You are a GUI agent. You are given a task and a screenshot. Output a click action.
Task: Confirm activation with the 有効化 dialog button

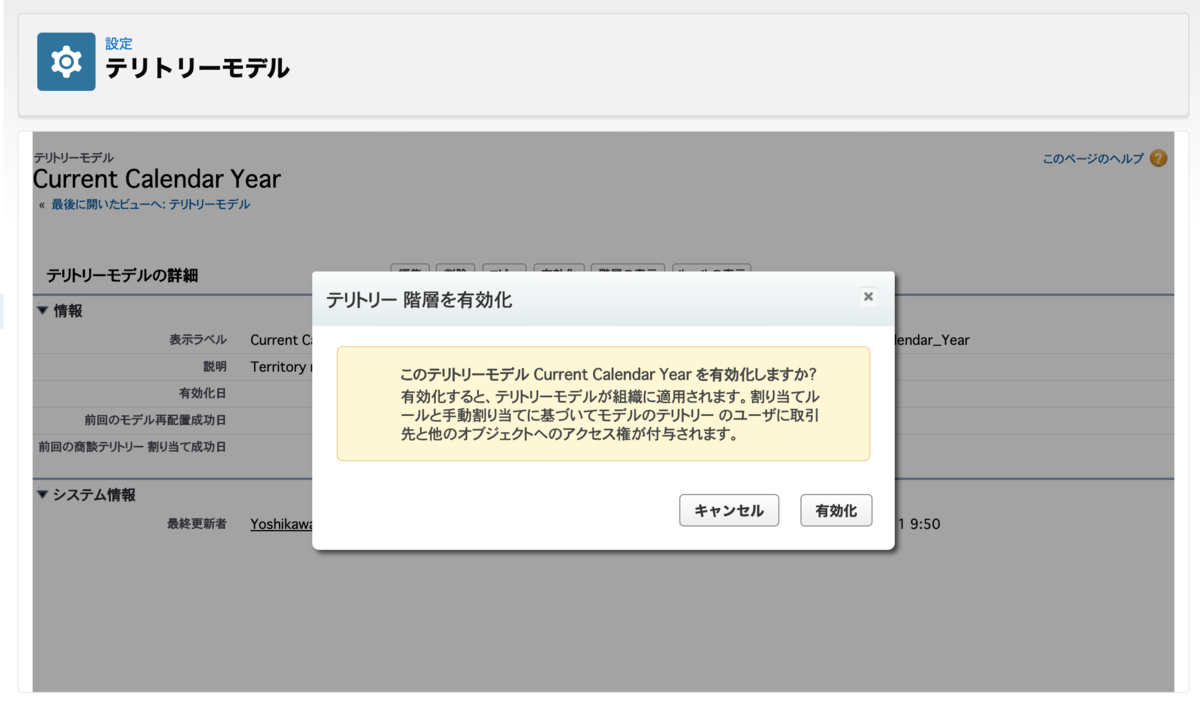(x=836, y=510)
